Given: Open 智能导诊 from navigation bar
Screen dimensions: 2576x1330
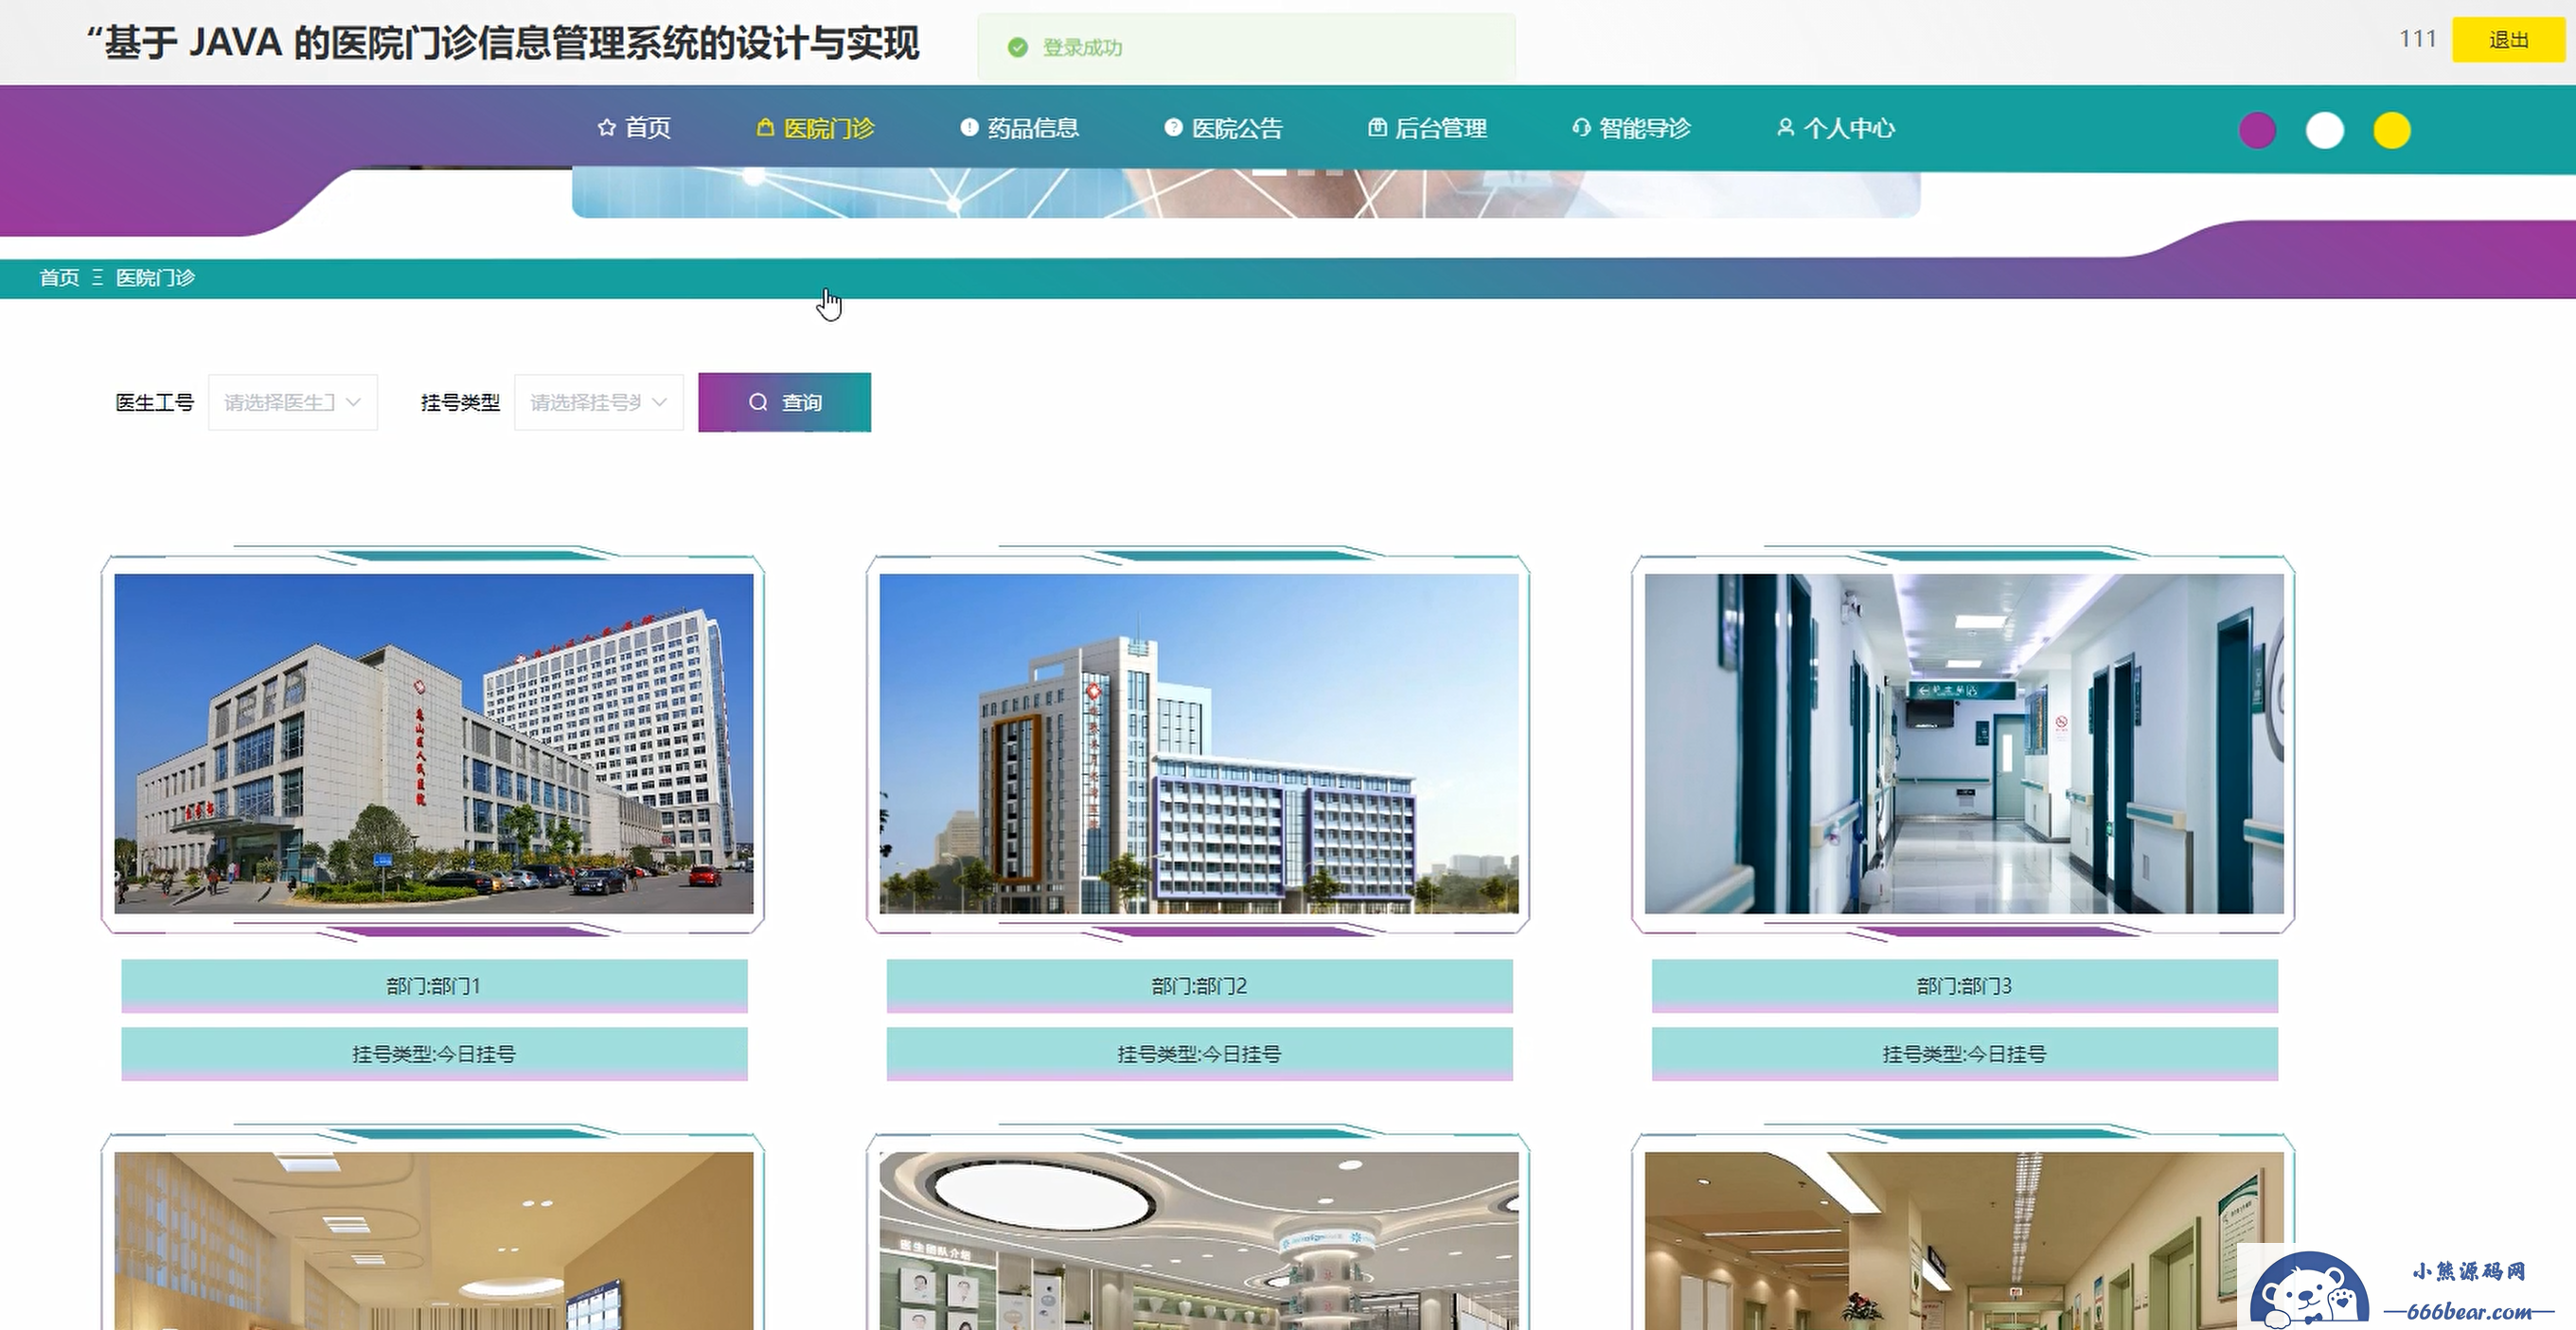Looking at the screenshot, I should click(1632, 128).
